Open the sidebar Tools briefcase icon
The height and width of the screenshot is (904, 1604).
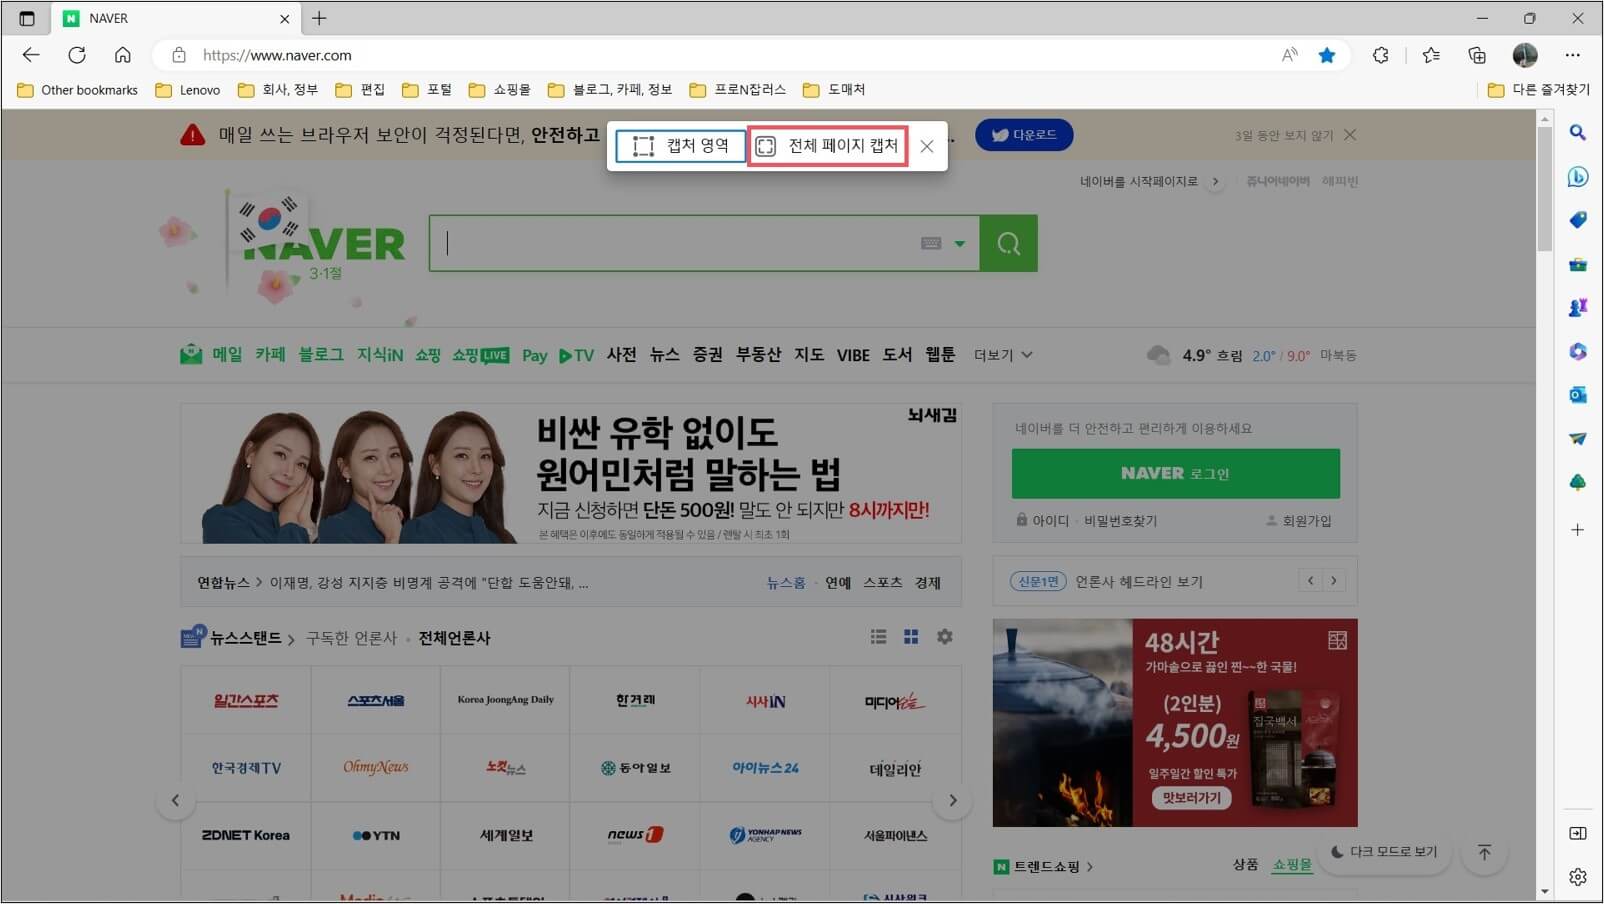point(1578,264)
